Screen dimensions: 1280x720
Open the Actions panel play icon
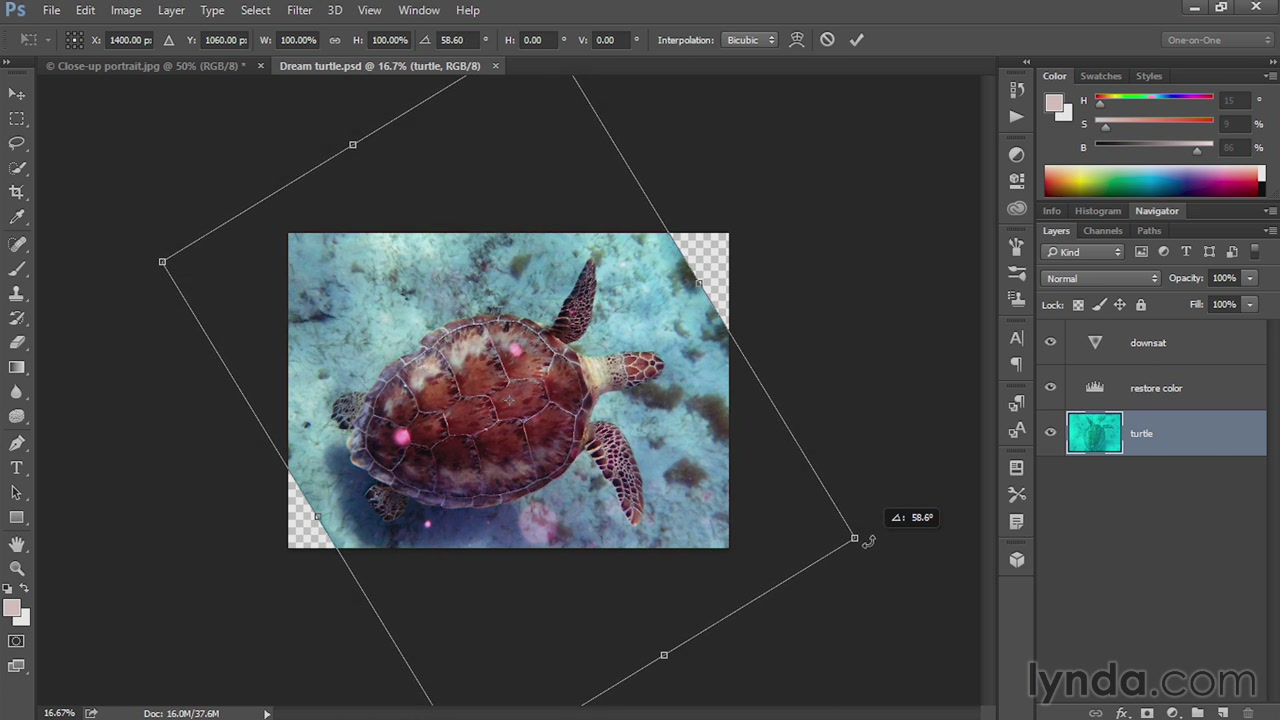(1016, 116)
